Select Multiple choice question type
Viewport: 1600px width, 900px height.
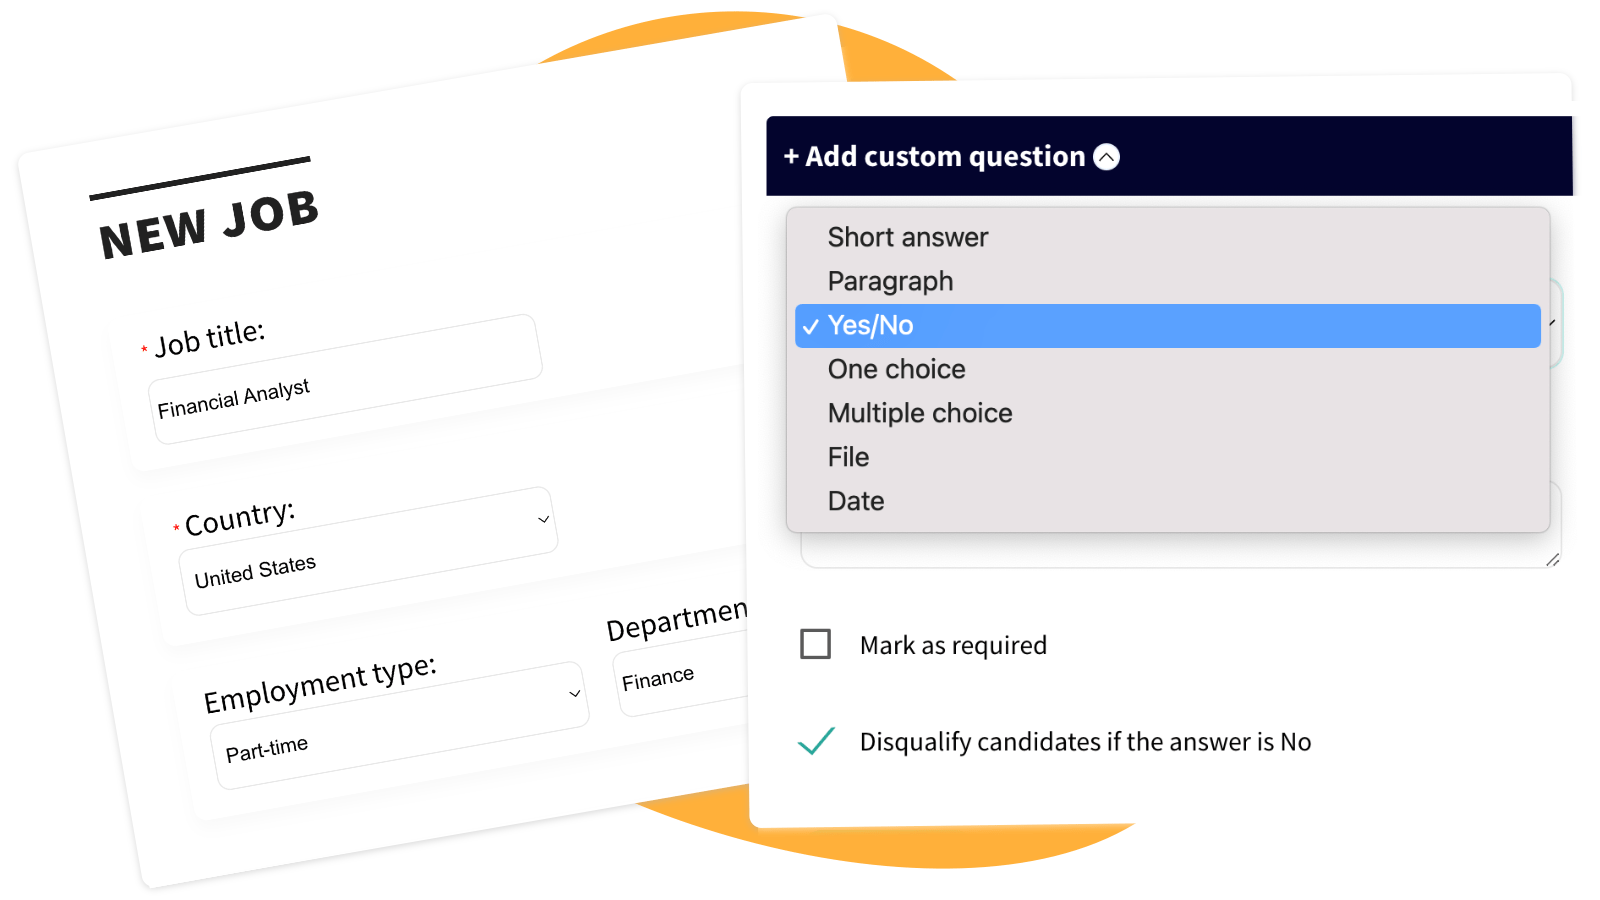pos(919,414)
